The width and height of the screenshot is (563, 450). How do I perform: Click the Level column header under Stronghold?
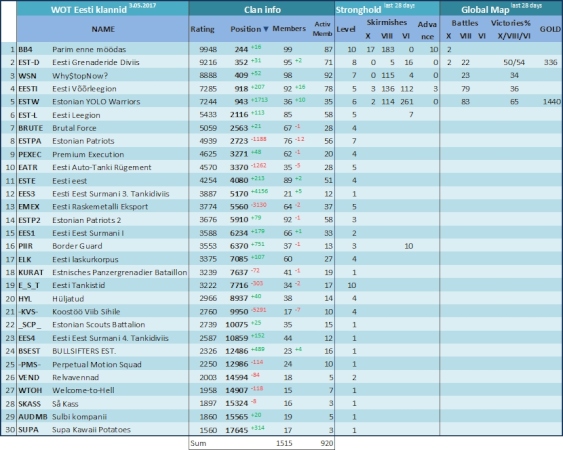(346, 29)
